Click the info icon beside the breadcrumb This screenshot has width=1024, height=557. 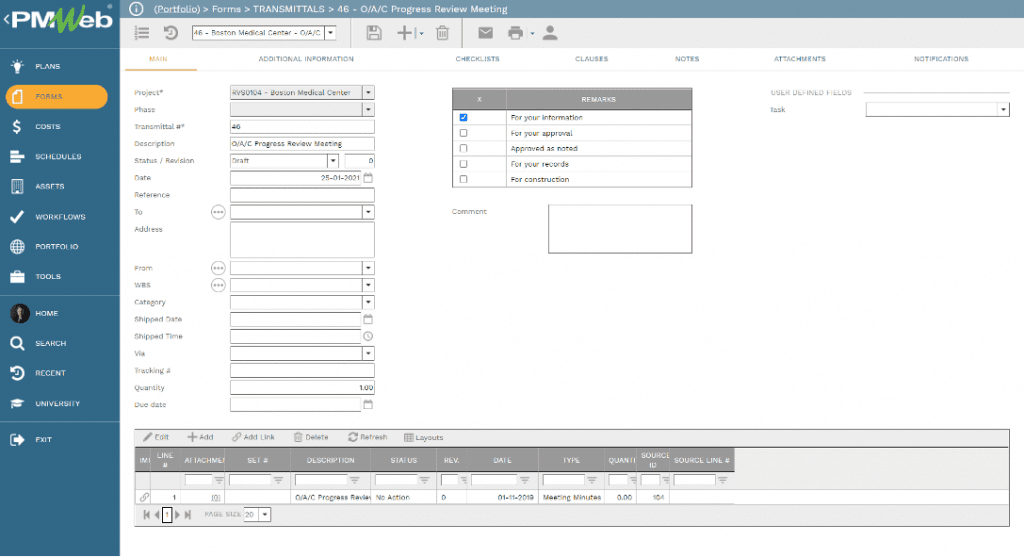tap(136, 9)
